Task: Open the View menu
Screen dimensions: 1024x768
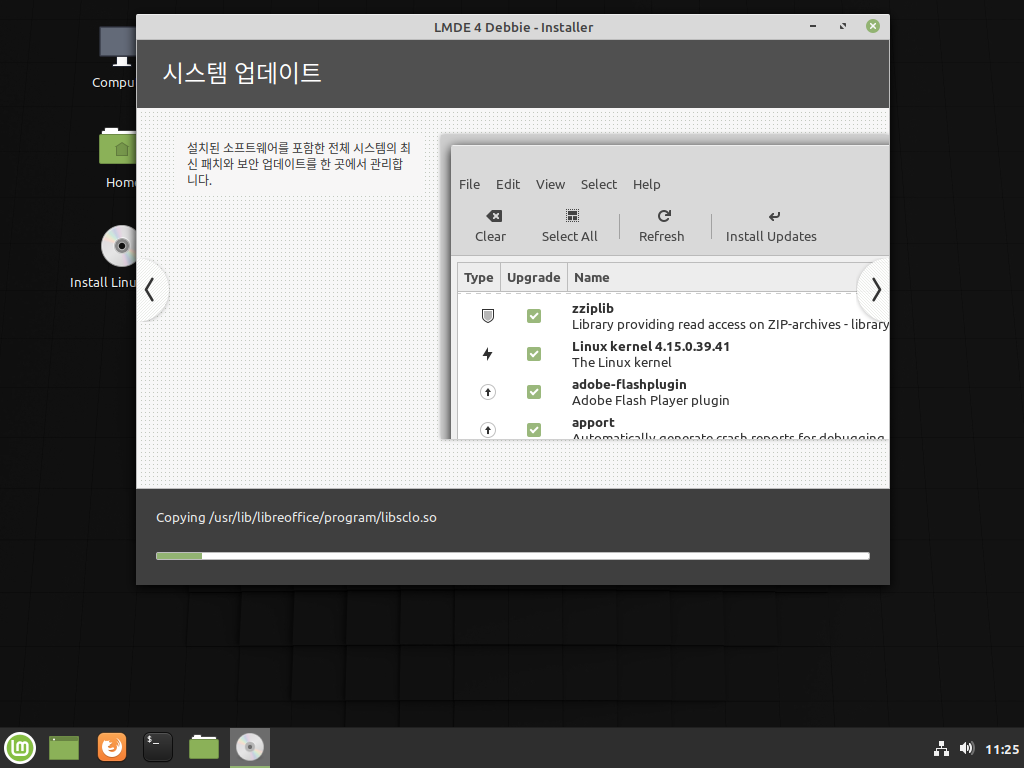Action: click(x=551, y=184)
